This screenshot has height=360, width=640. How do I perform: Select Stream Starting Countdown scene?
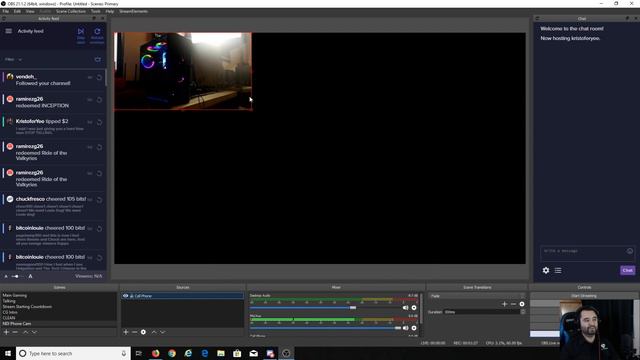[27, 307]
